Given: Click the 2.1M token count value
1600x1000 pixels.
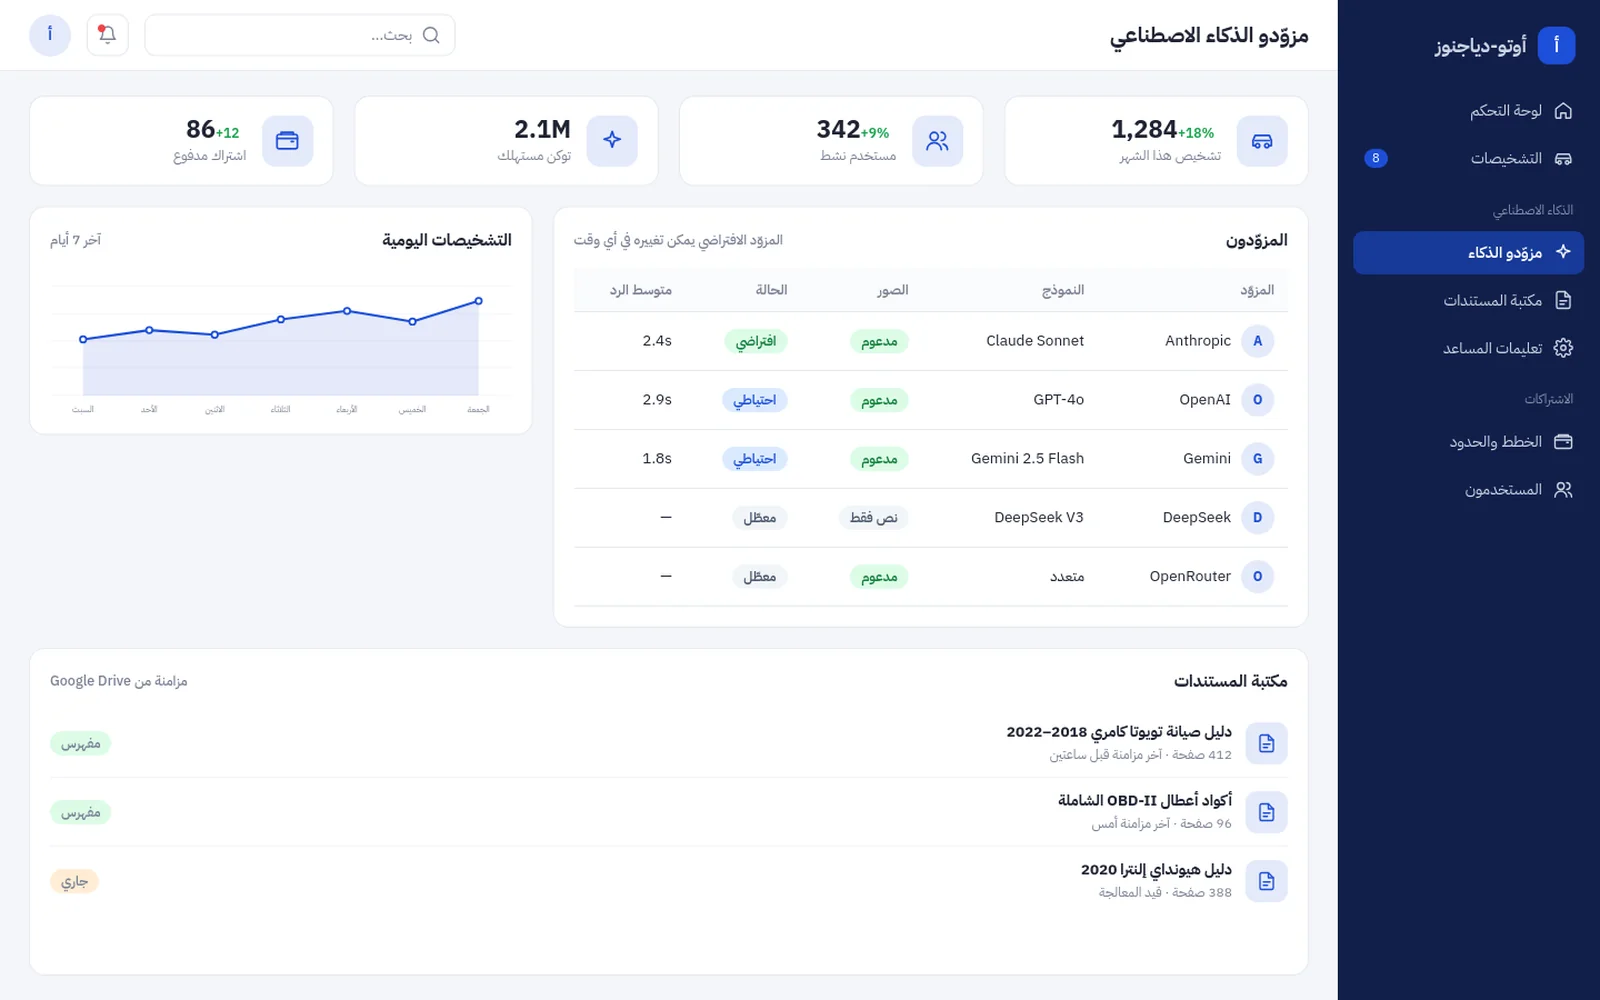Looking at the screenshot, I should (x=542, y=130).
